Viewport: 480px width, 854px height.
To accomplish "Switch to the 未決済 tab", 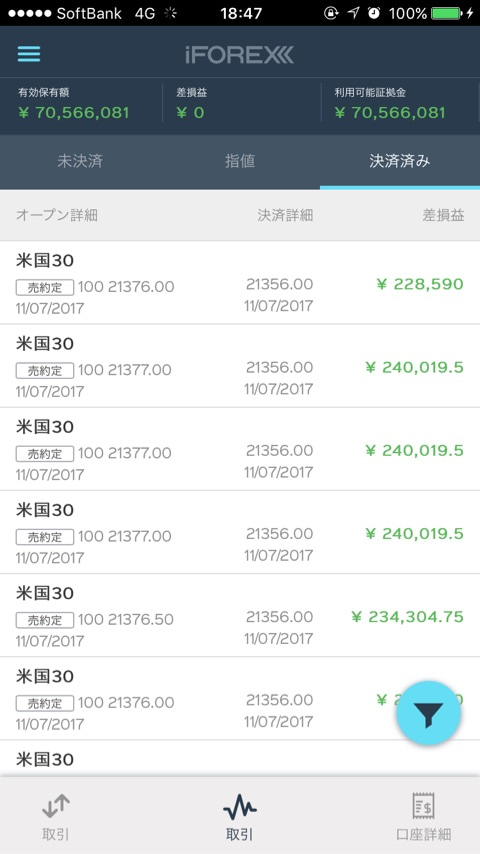I will click(x=80, y=161).
